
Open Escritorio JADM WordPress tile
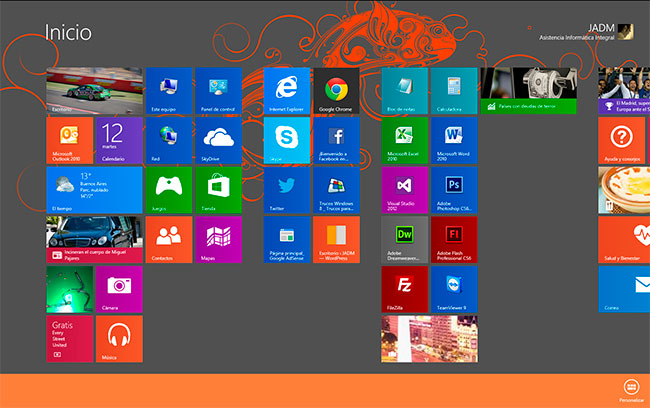(337, 240)
